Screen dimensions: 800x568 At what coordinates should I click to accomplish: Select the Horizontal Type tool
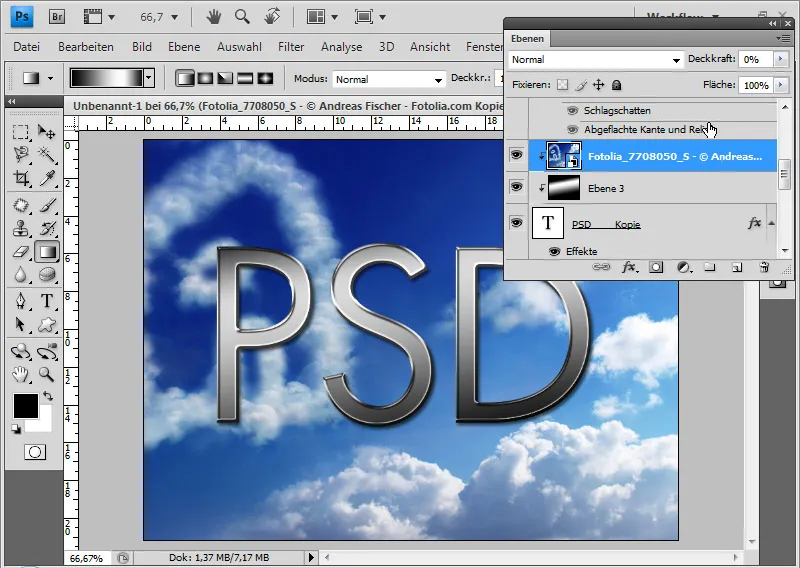point(46,301)
